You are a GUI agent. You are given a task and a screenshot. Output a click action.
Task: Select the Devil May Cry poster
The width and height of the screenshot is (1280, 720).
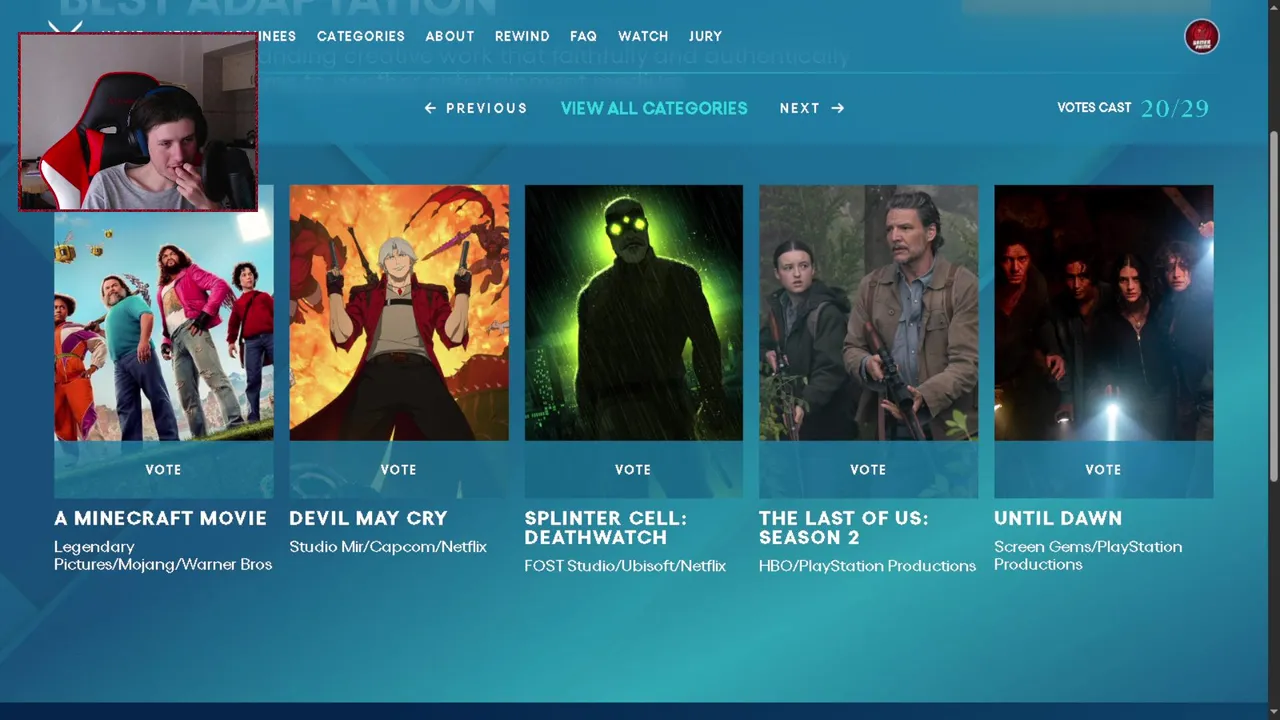pos(398,313)
